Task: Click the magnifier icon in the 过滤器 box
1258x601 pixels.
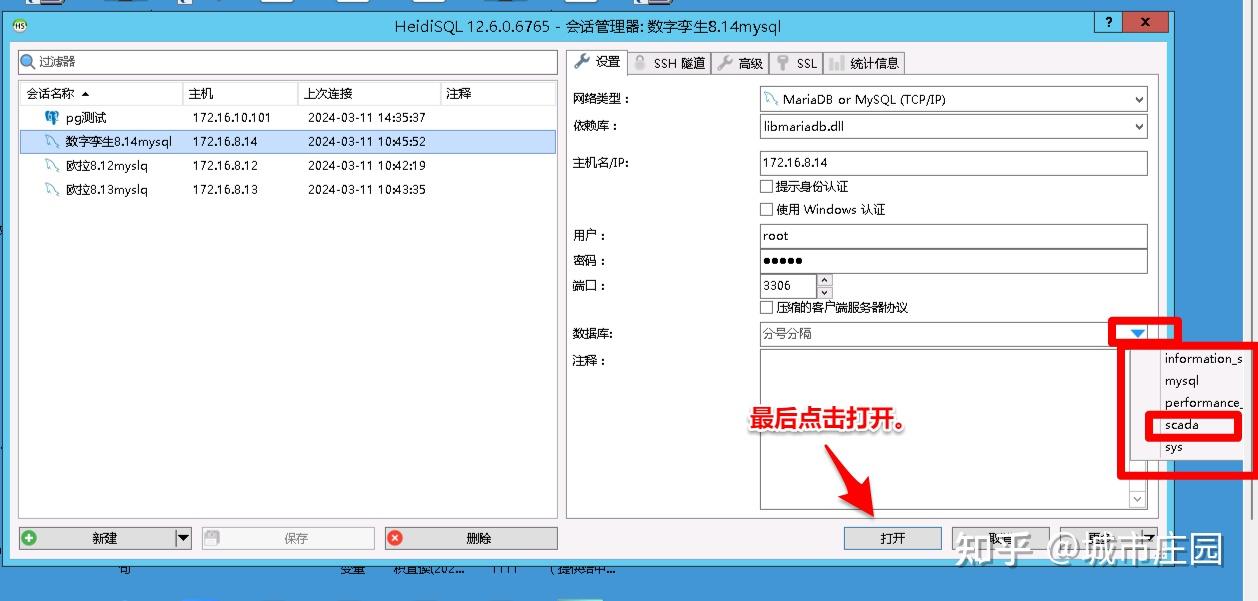Action: [27, 62]
